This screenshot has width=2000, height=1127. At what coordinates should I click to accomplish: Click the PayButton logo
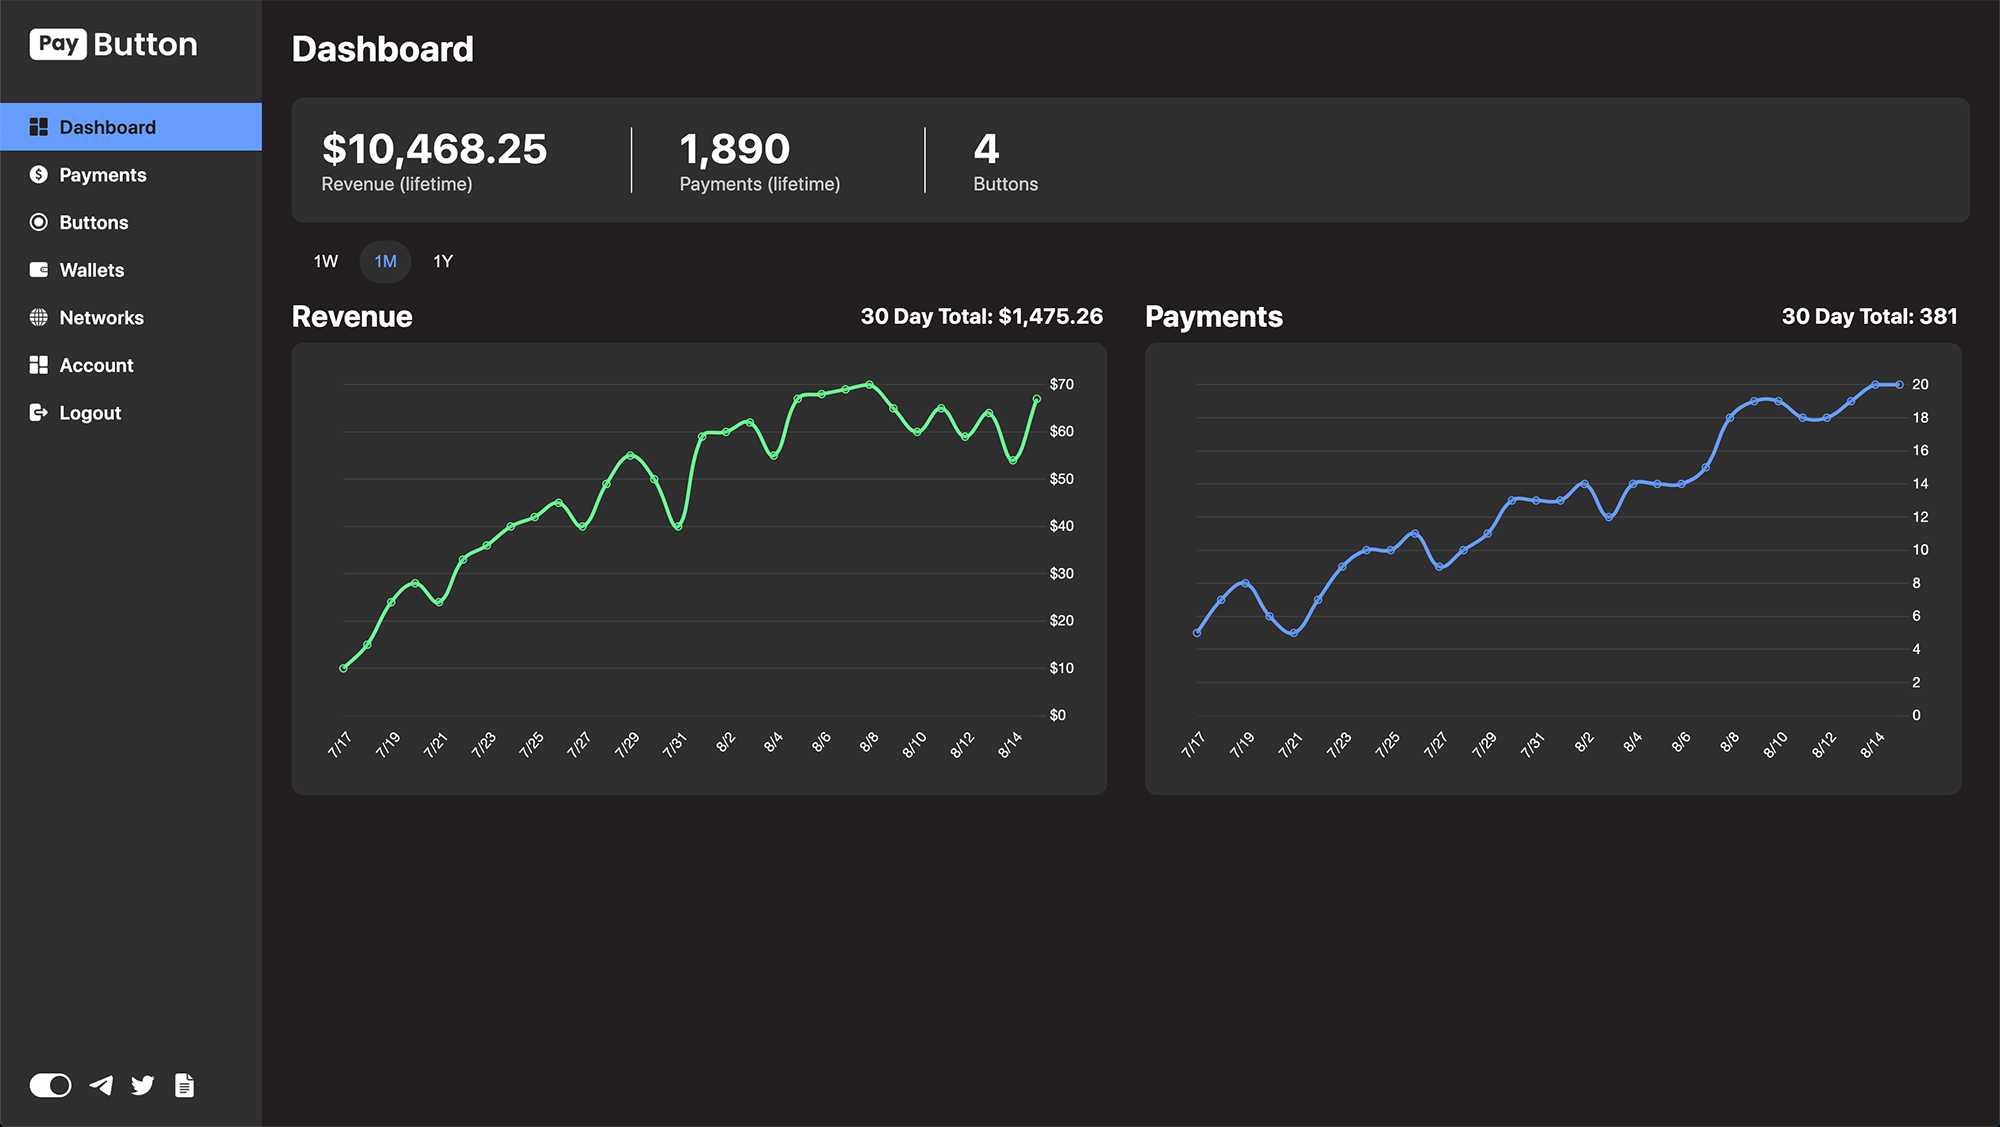point(113,45)
